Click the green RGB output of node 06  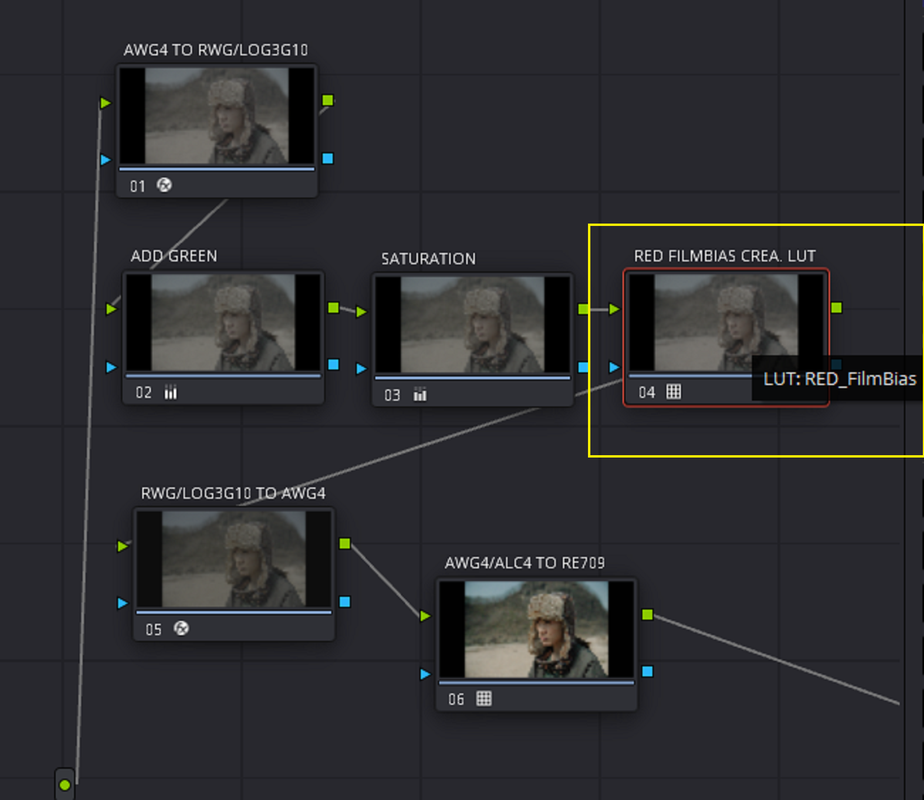pos(648,614)
